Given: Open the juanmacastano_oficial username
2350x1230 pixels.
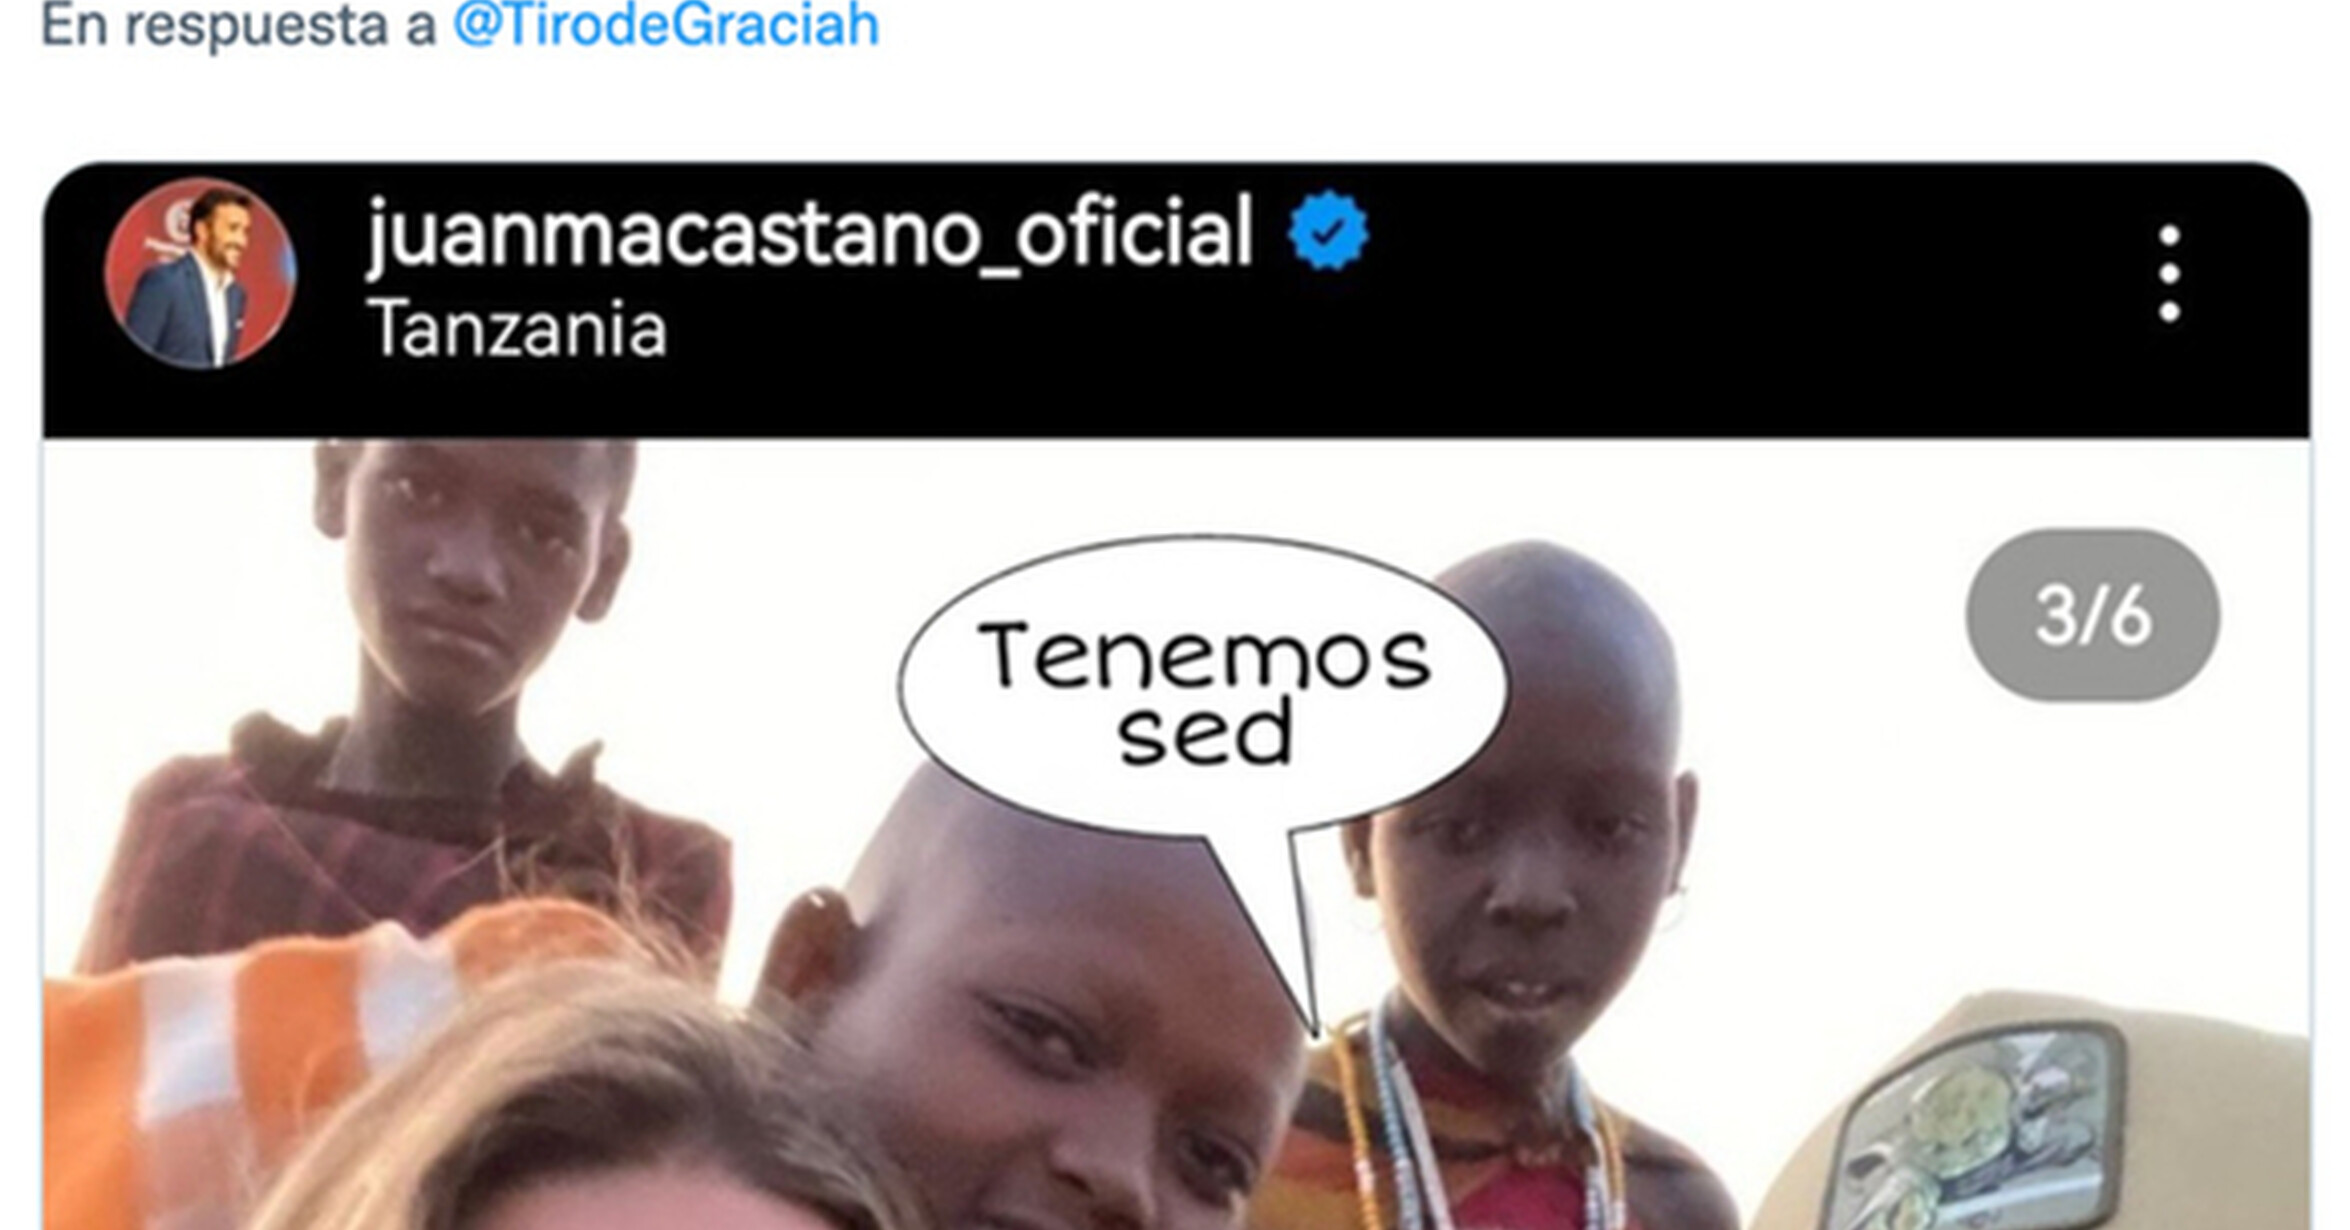Looking at the screenshot, I should point(810,232).
